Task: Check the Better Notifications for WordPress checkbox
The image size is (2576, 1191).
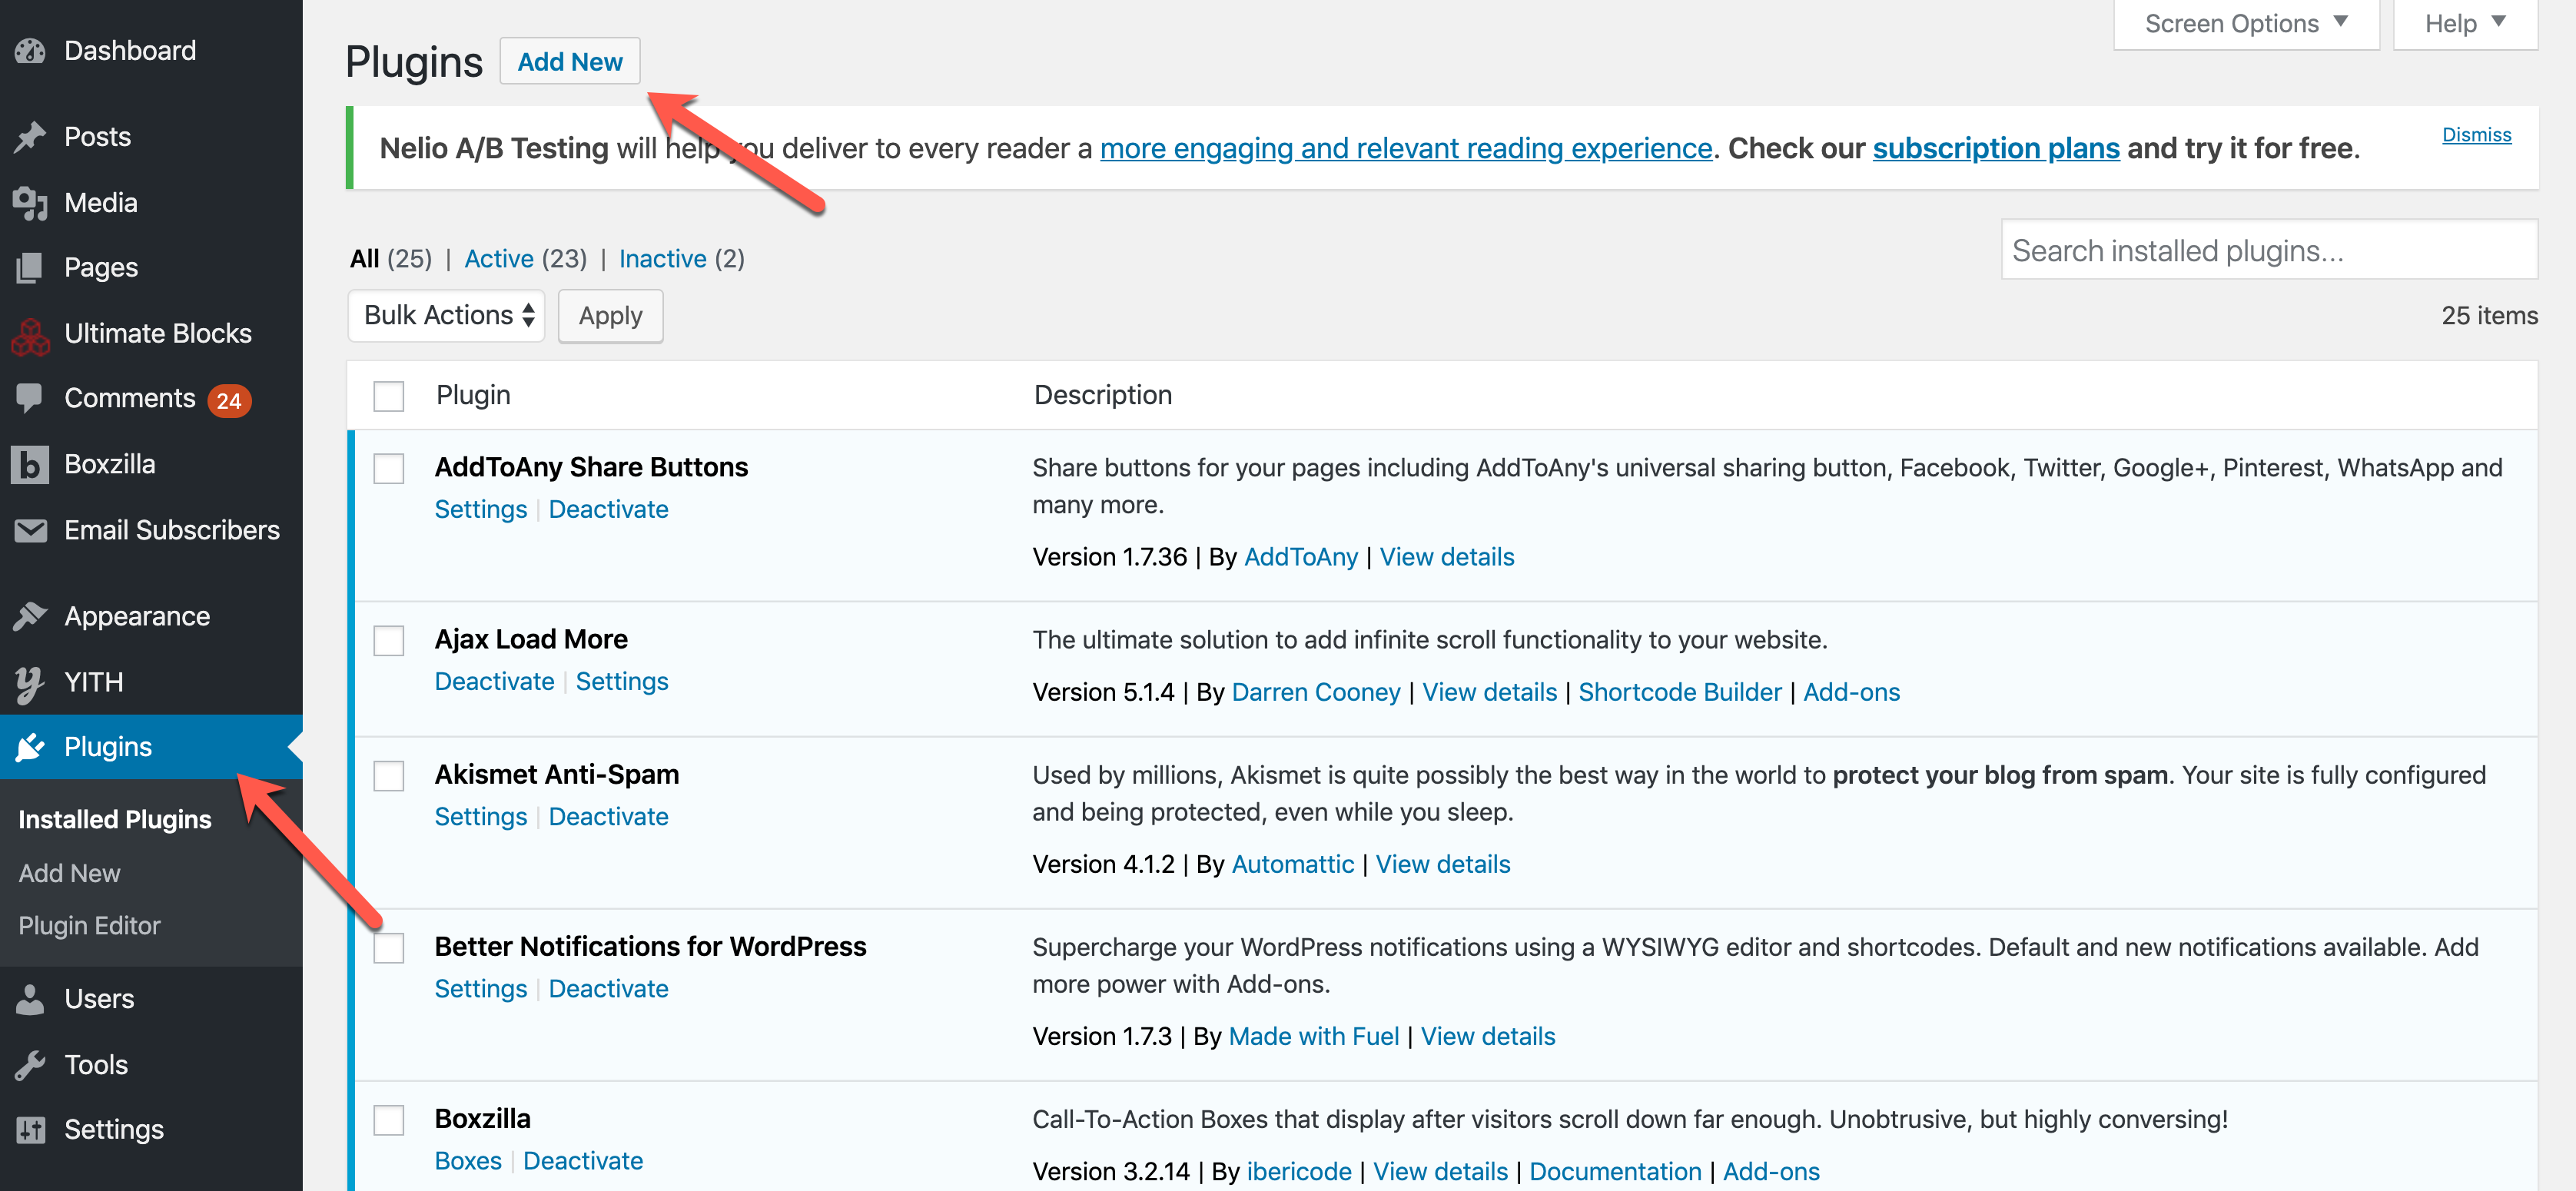Action: pos(388,948)
